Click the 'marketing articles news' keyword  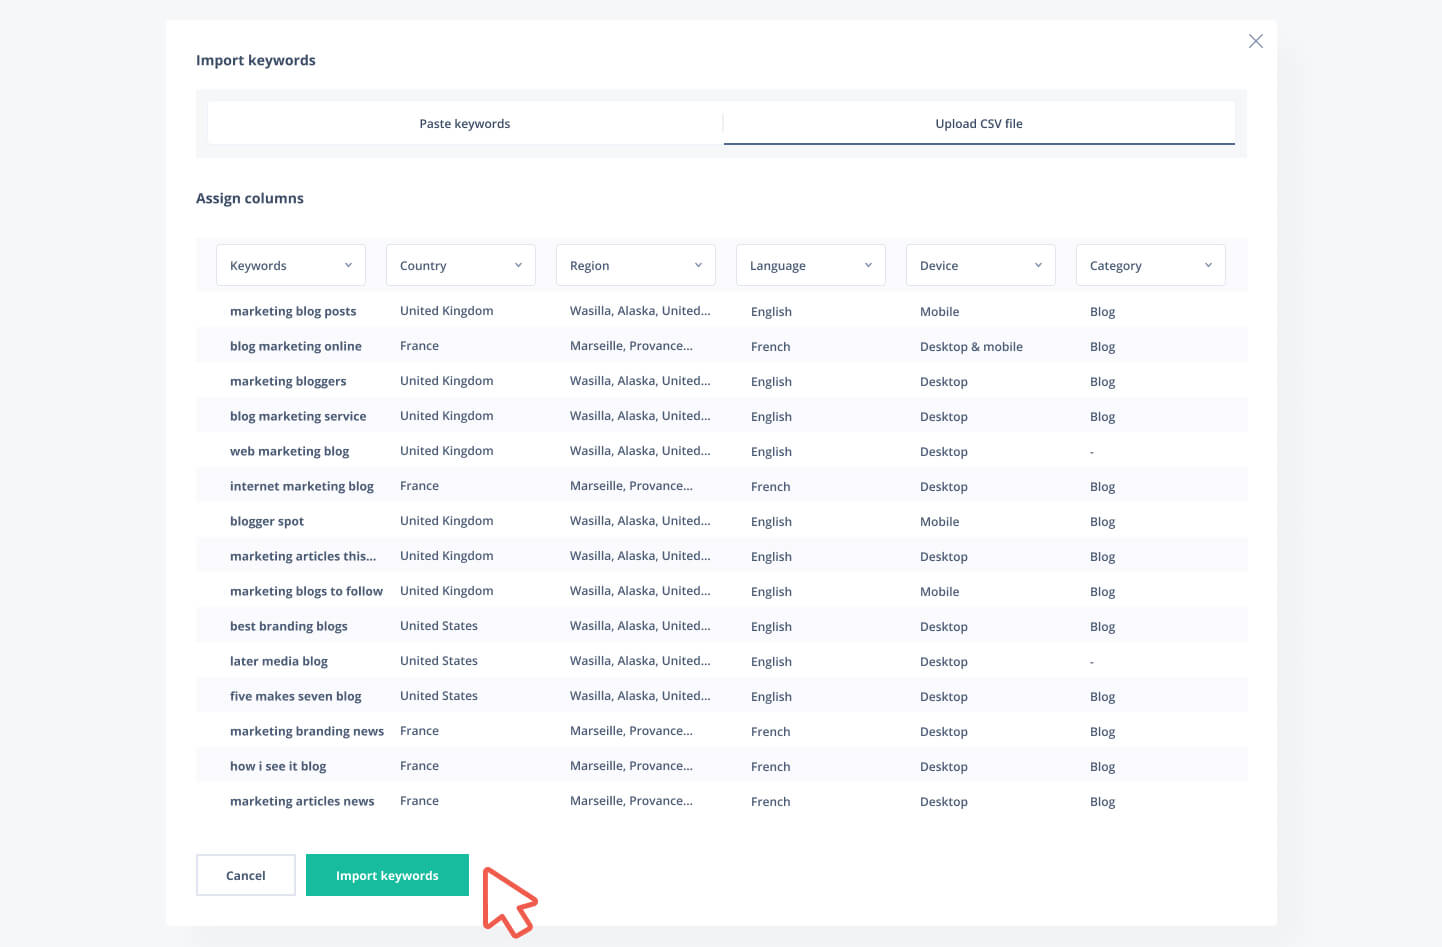(302, 801)
